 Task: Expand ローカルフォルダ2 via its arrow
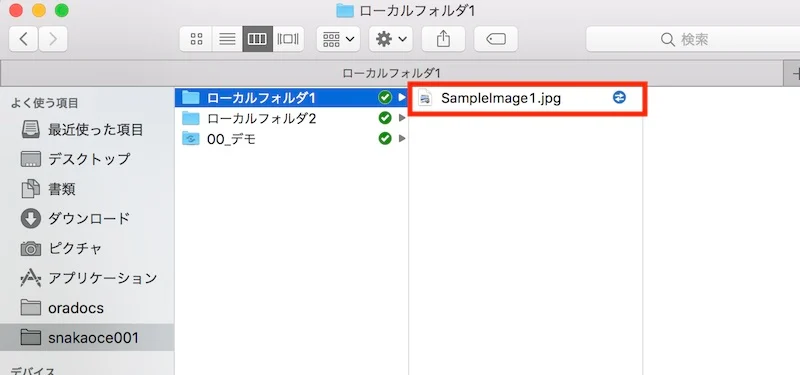pyautogui.click(x=402, y=118)
